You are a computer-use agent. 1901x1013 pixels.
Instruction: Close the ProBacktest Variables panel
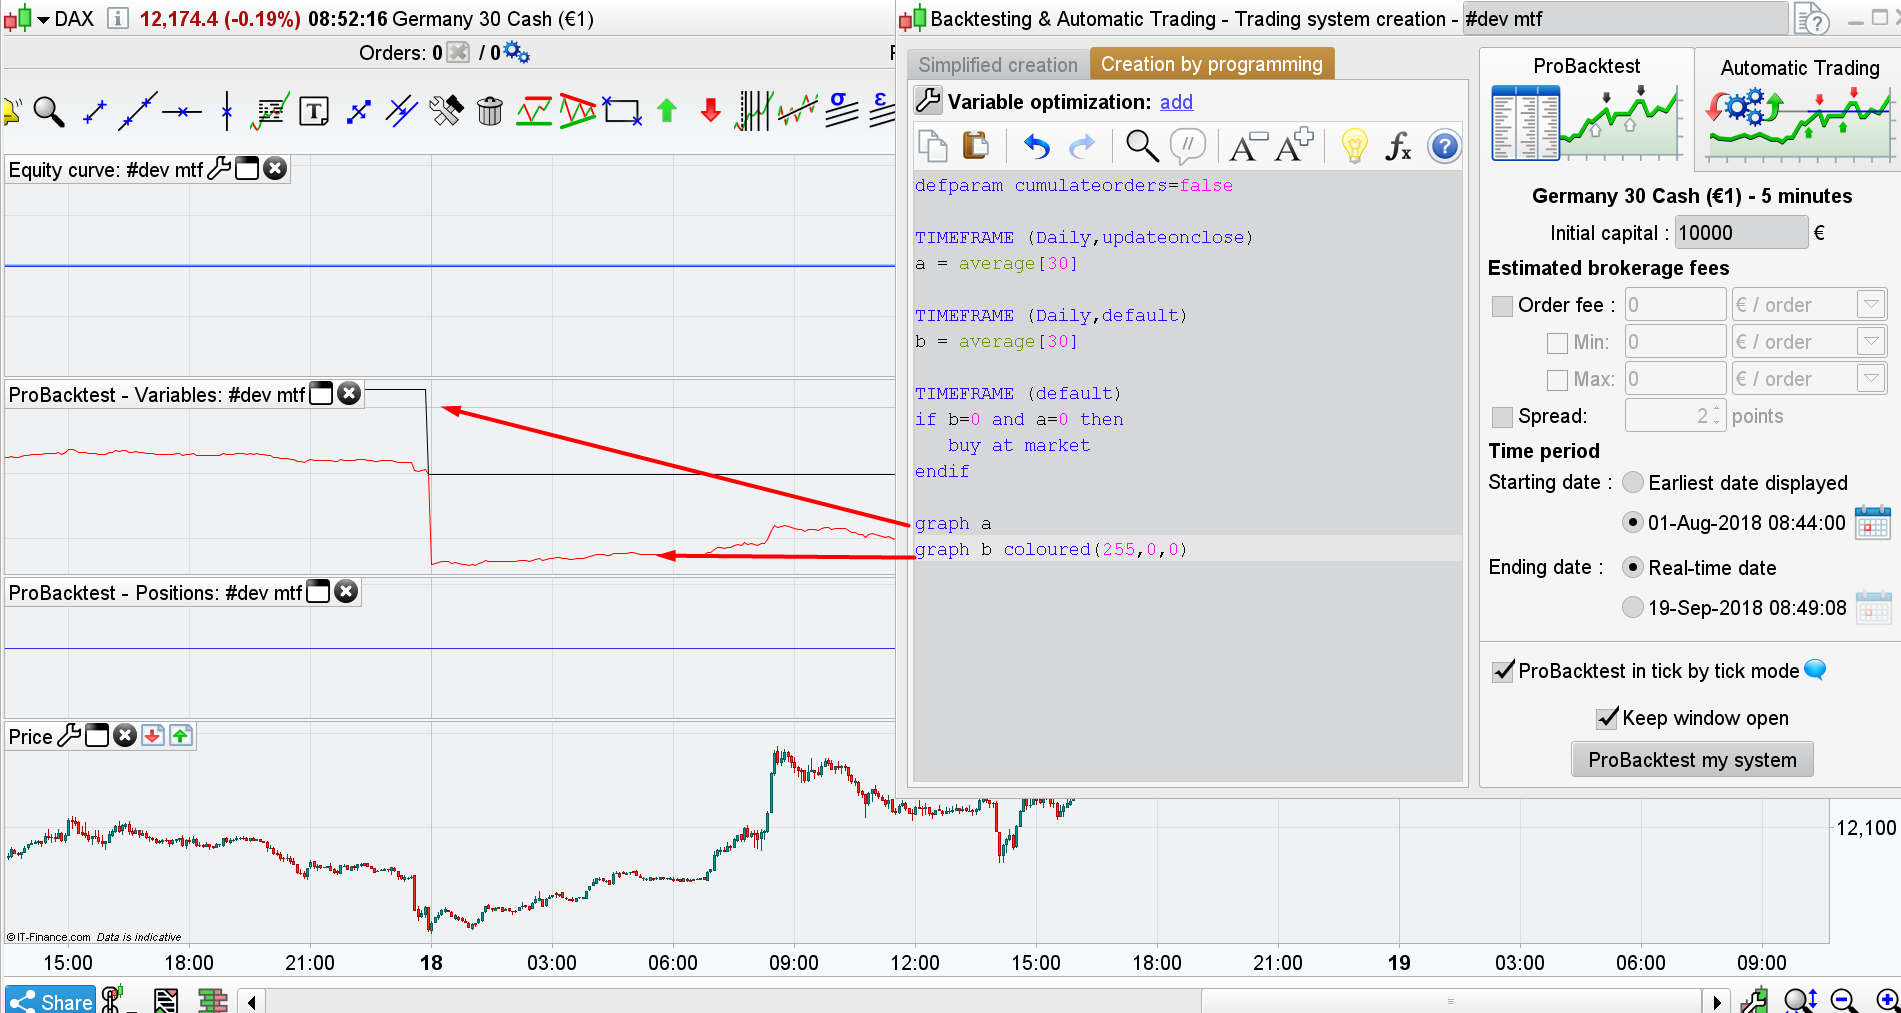click(349, 394)
